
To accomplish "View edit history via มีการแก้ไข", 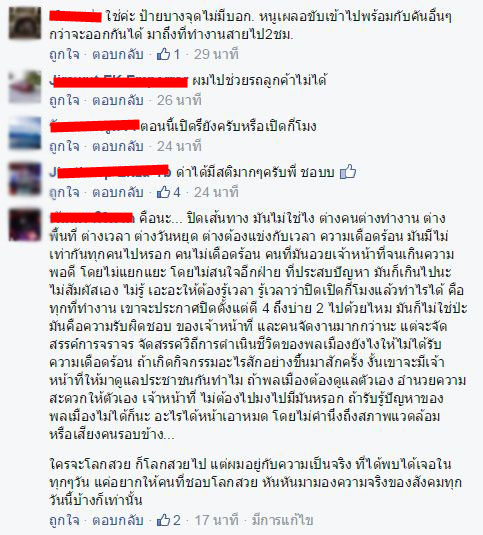I will pos(282,520).
